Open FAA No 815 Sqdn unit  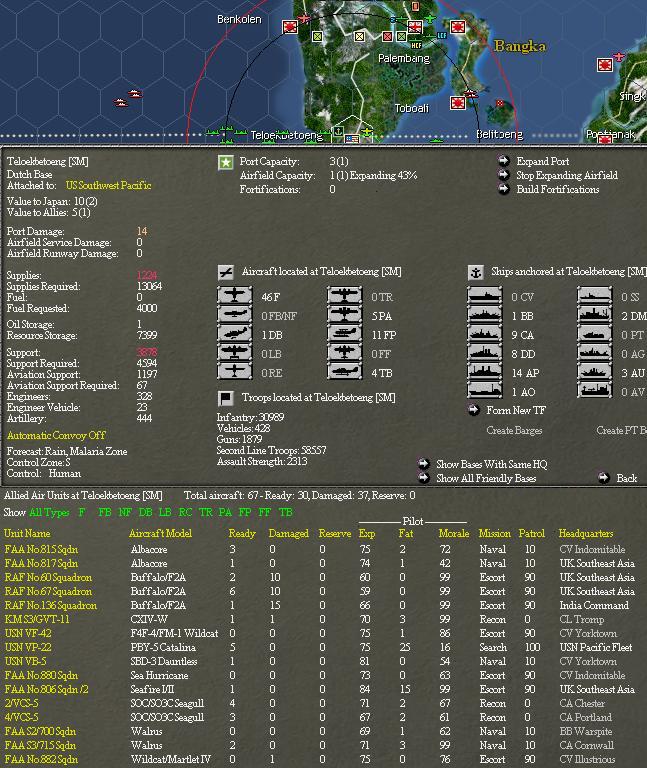[x=41, y=550]
